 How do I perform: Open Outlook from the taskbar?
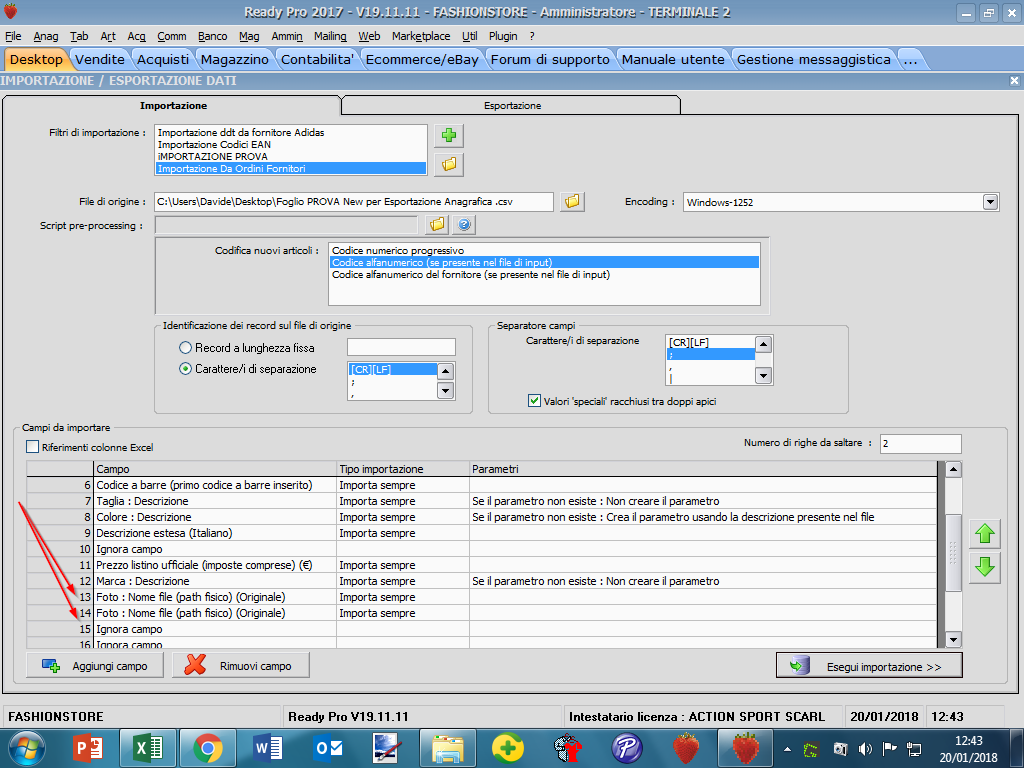(x=328, y=748)
